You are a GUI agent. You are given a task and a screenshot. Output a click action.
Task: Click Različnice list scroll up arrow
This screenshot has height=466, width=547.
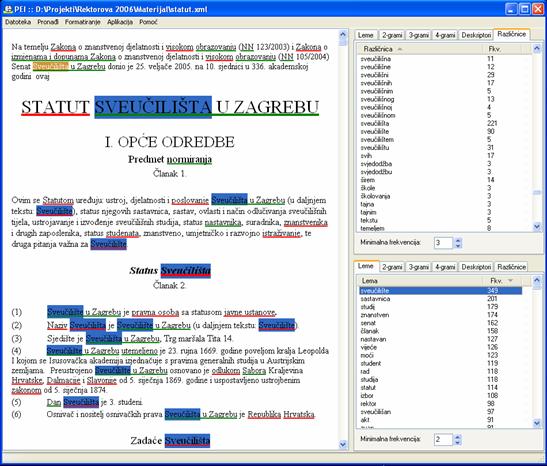(x=537, y=48)
